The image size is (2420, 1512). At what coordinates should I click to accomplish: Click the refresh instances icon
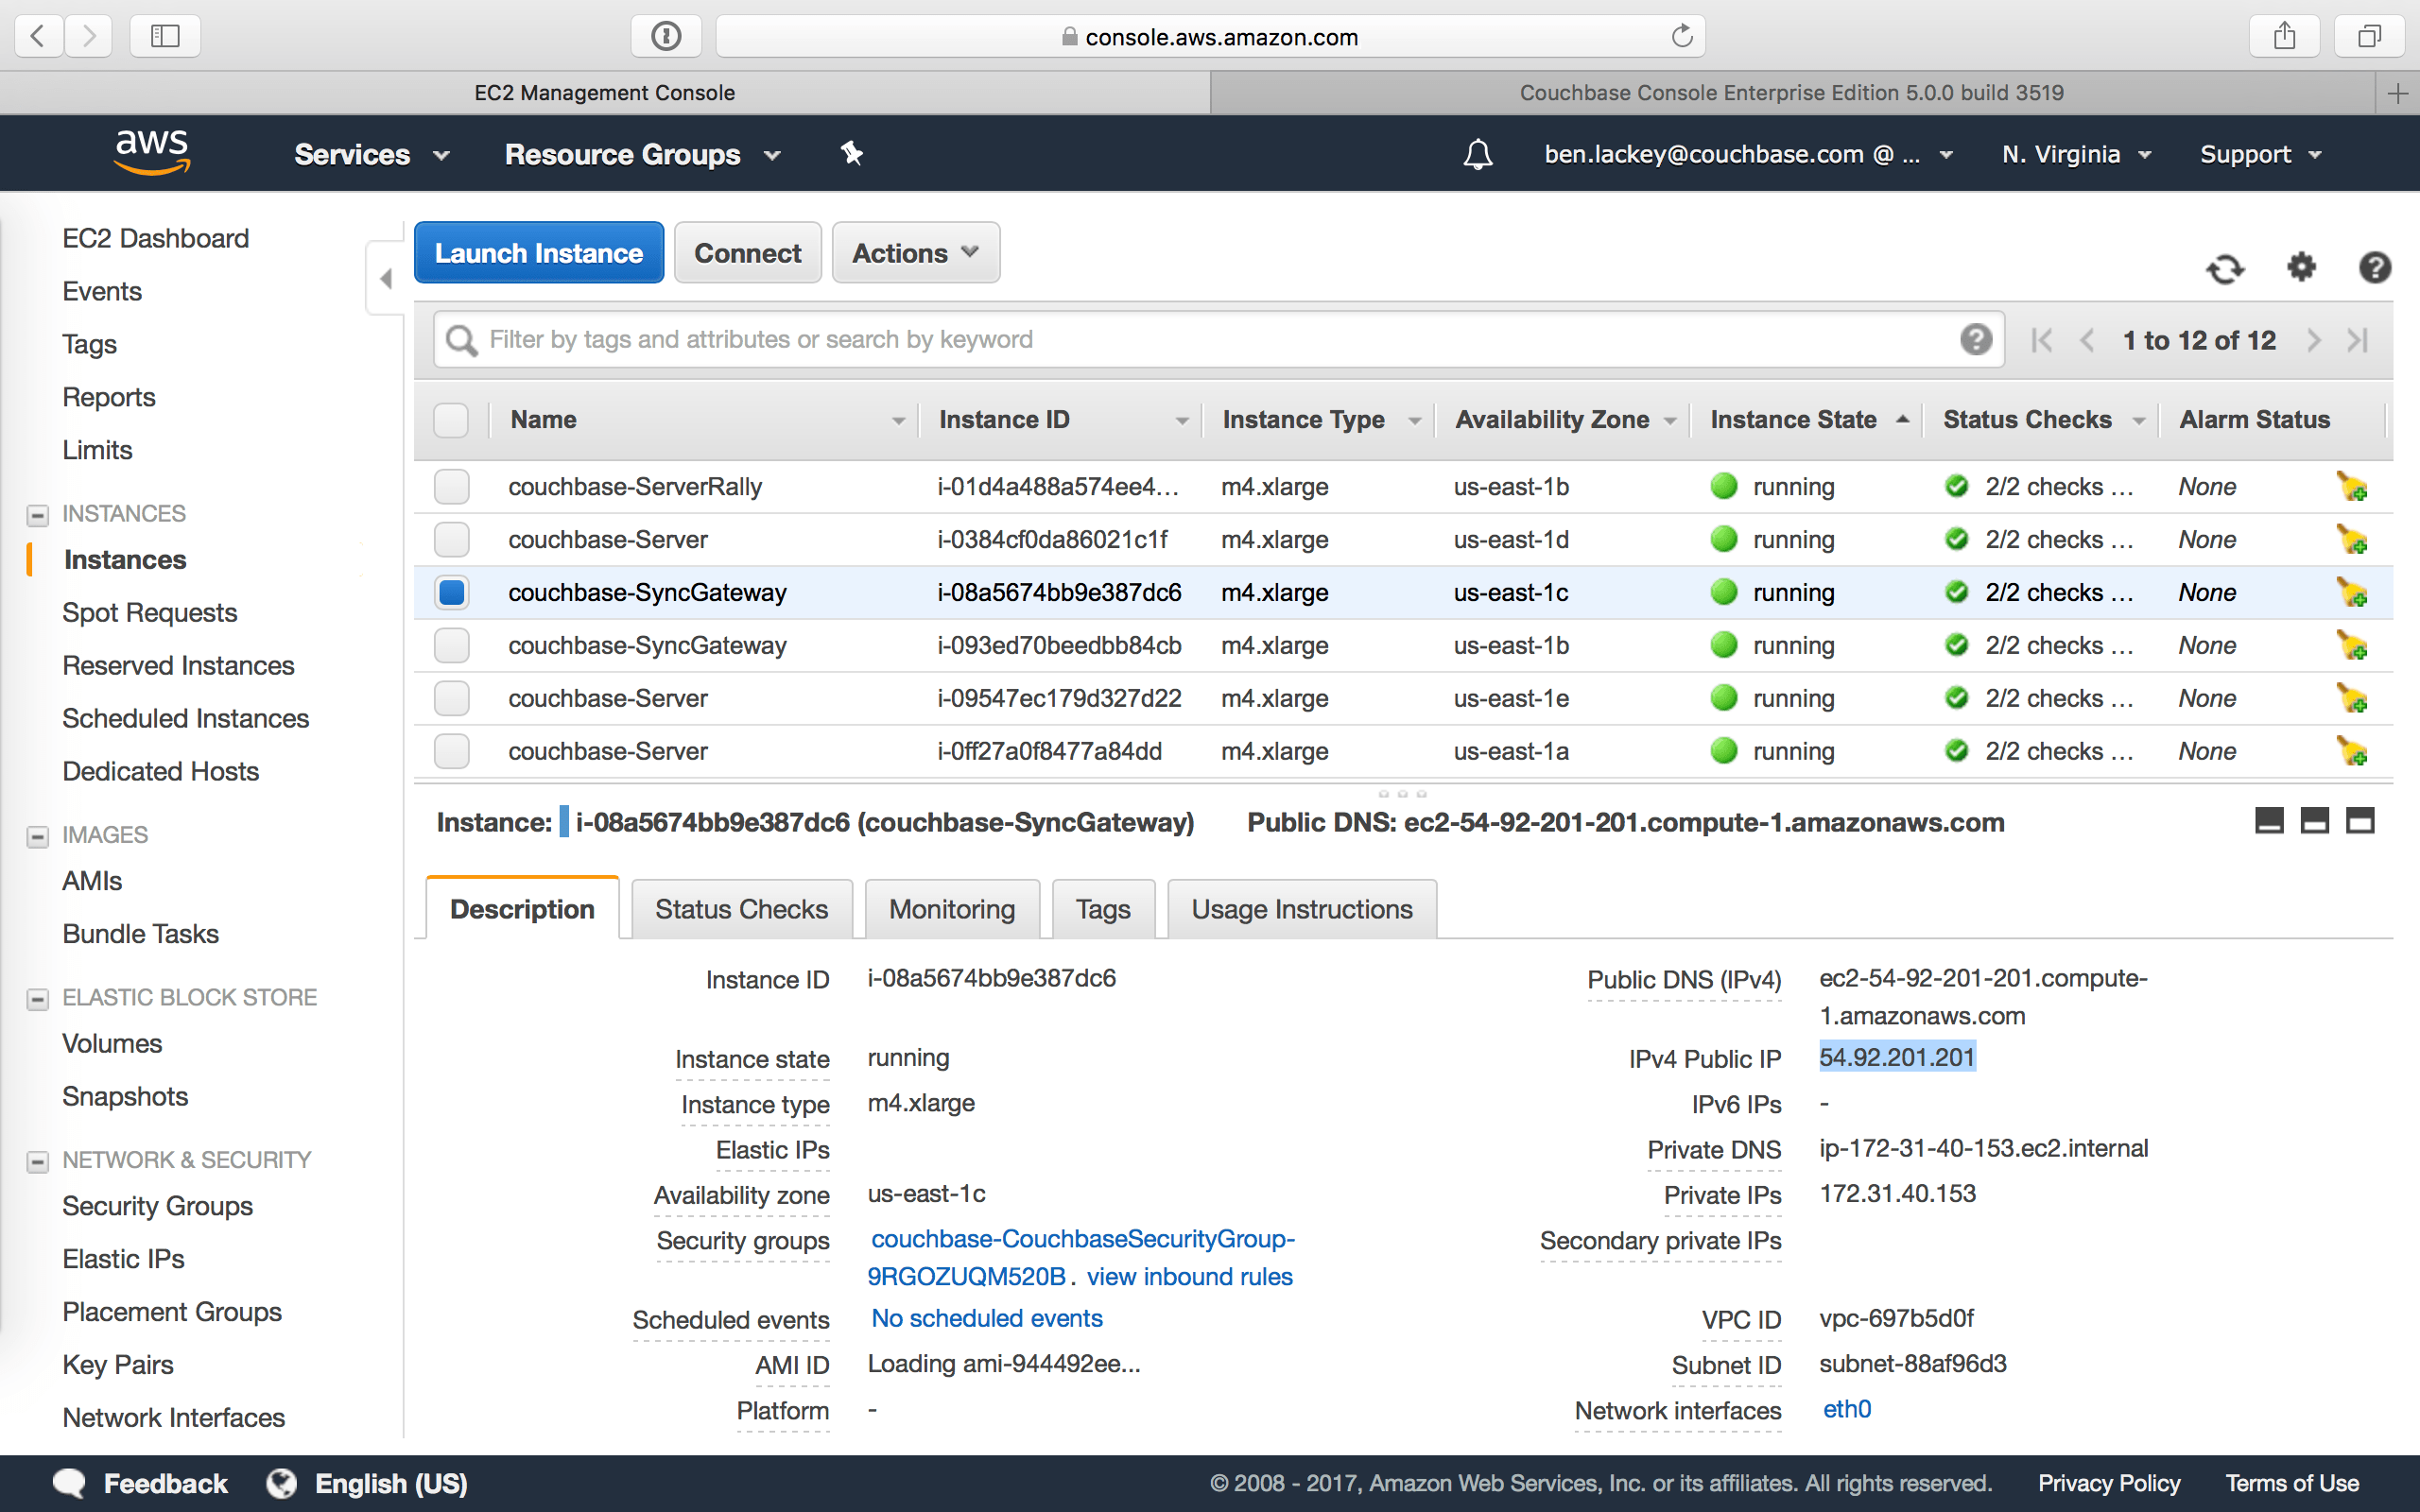click(x=2227, y=269)
